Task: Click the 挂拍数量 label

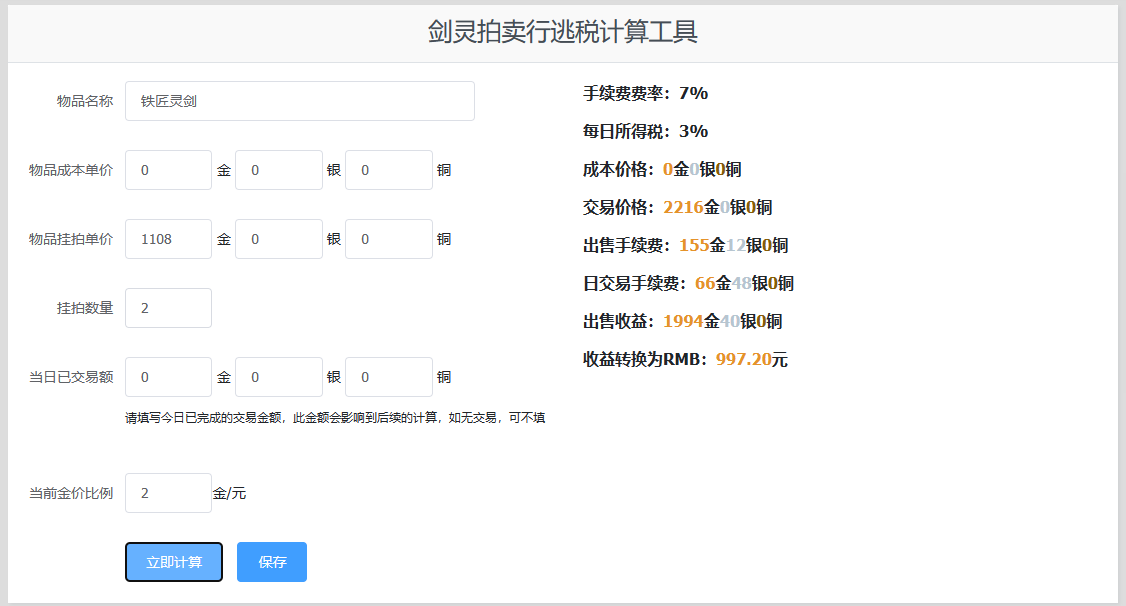Action: tap(85, 307)
